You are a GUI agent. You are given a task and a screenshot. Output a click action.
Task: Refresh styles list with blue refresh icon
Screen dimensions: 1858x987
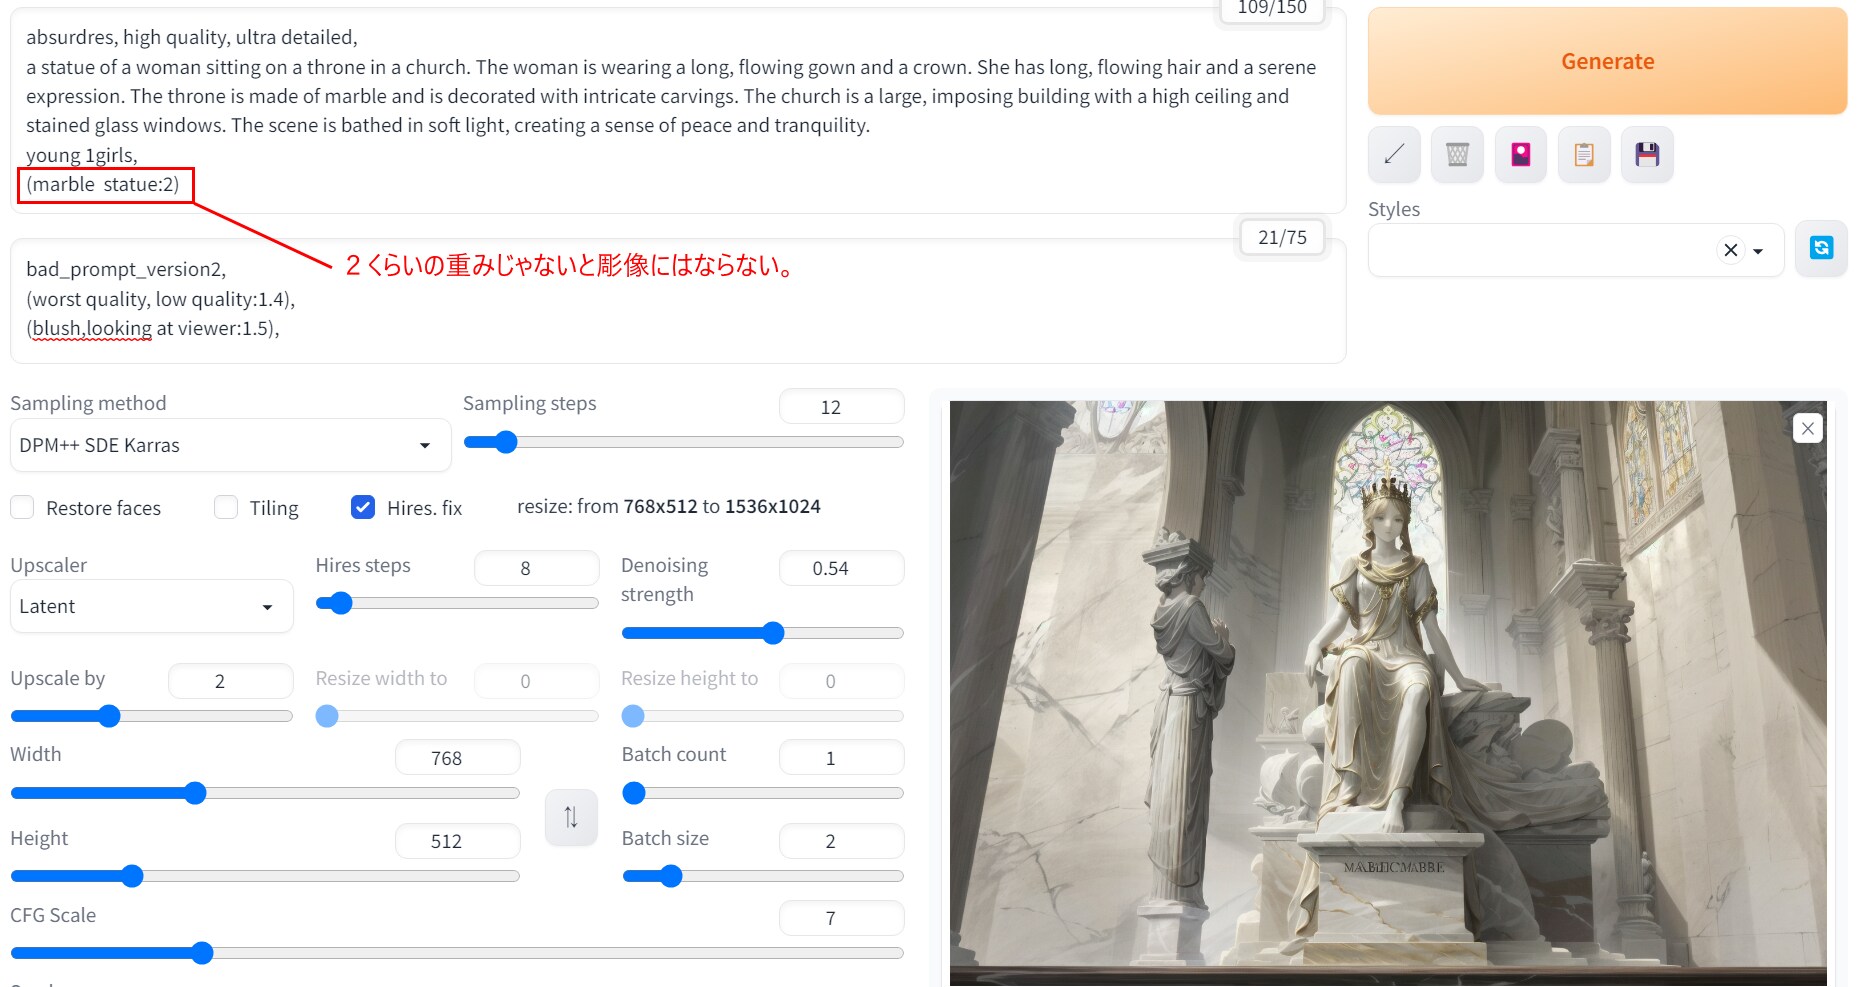point(1821,248)
